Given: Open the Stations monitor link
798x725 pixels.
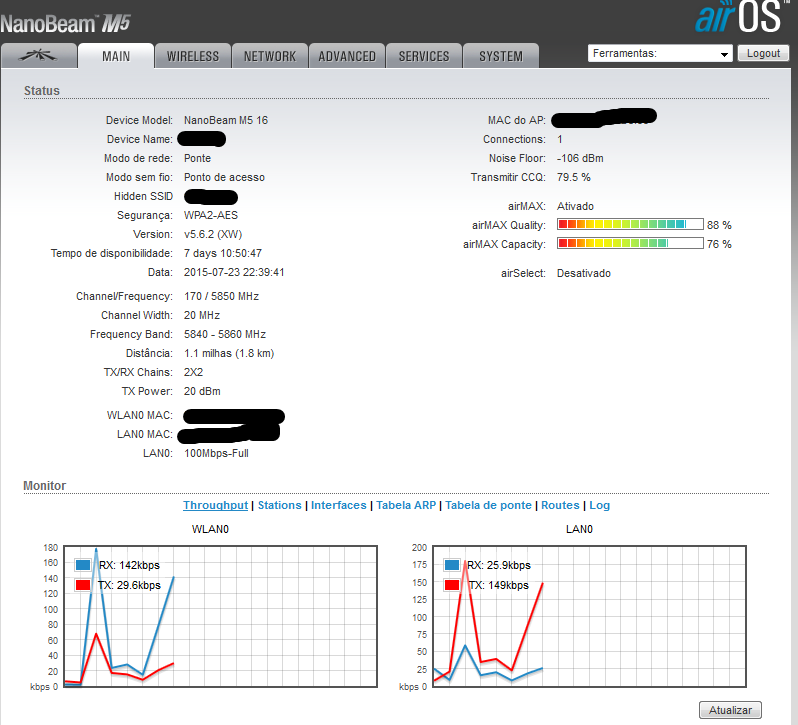Looking at the screenshot, I should tap(279, 505).
